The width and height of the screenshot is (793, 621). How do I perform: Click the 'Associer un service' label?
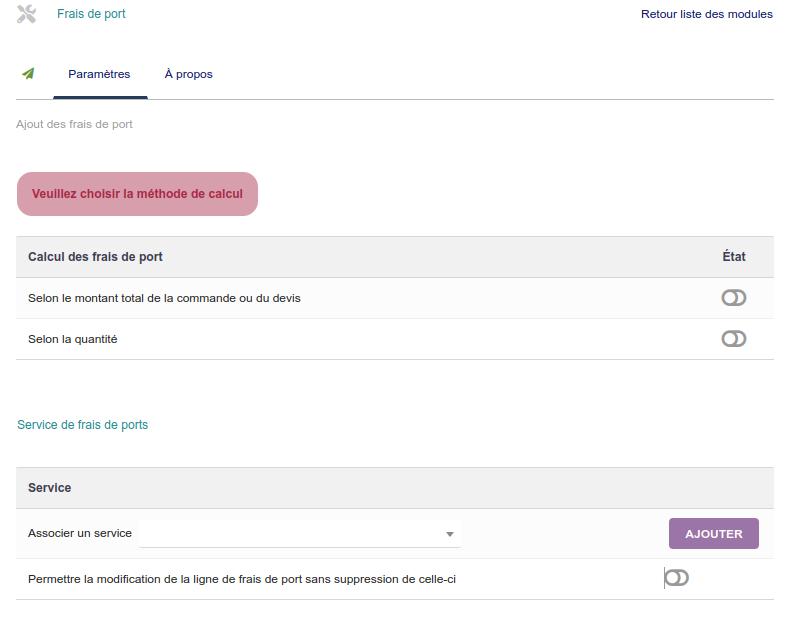coord(80,533)
